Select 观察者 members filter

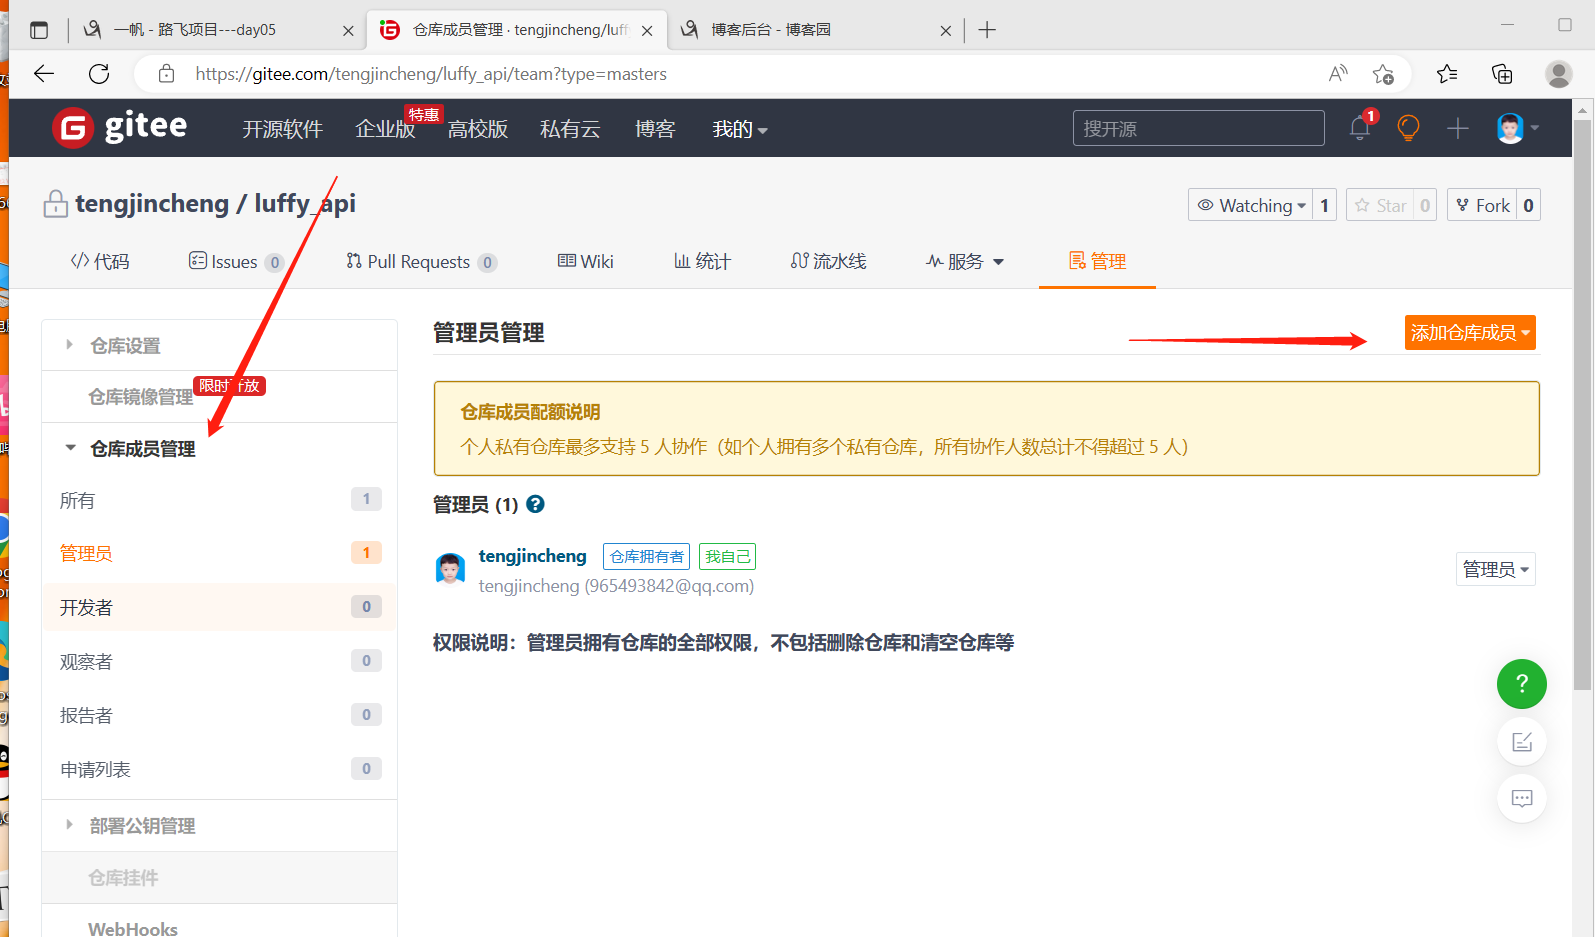219,661
